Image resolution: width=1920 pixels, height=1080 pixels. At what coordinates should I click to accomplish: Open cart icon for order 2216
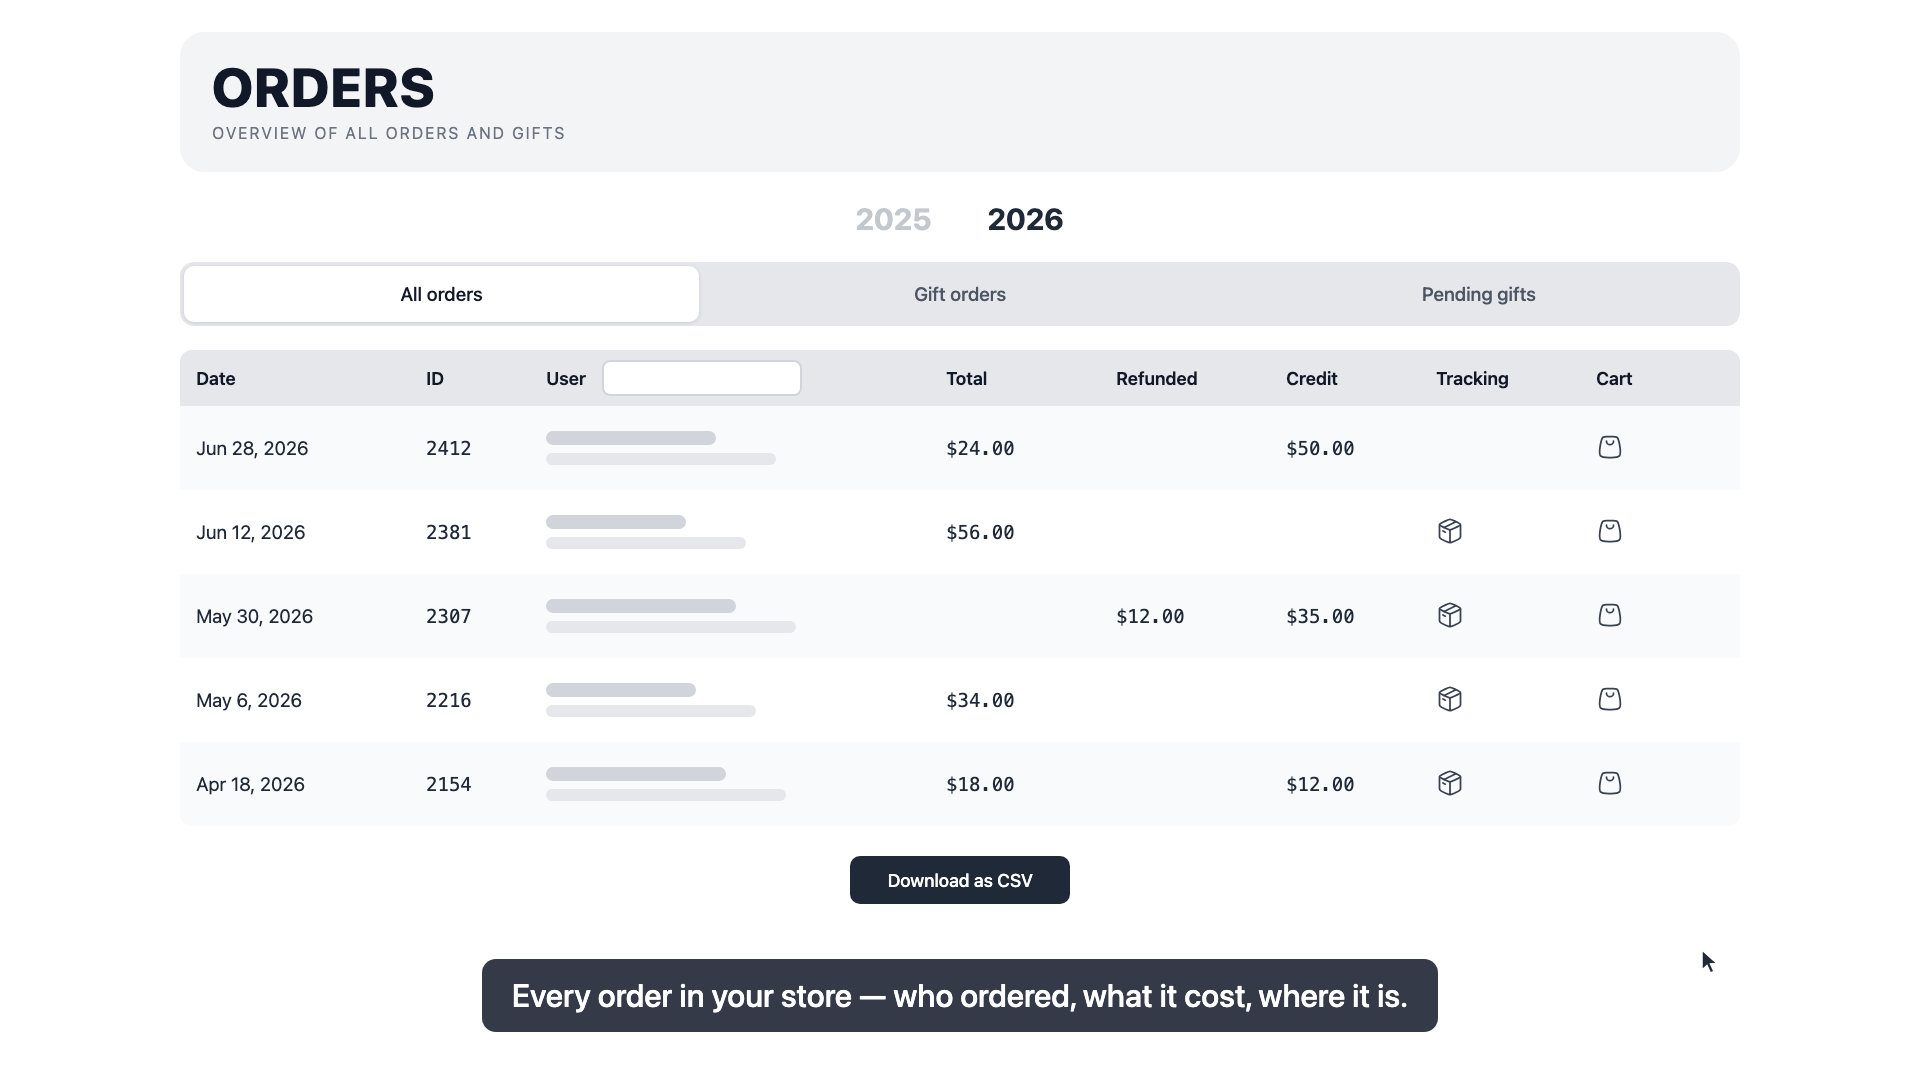(x=1609, y=699)
